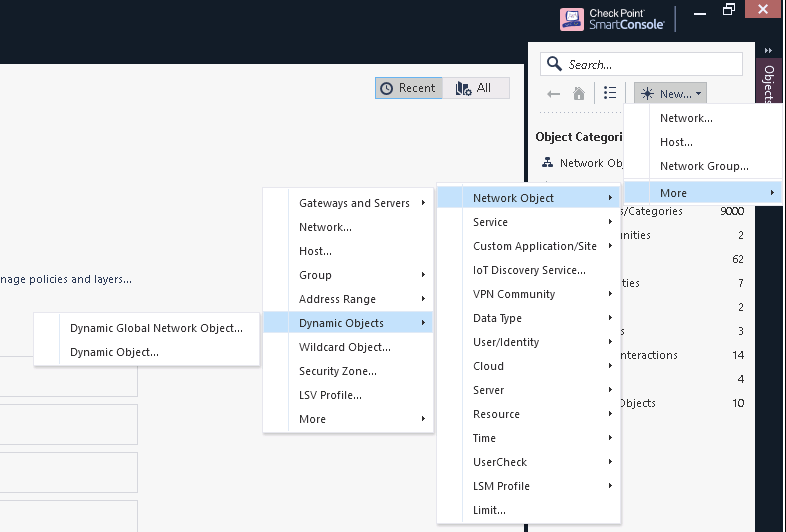This screenshot has width=786, height=532.
Task: Expand the Resource submenu
Action: [529, 414]
